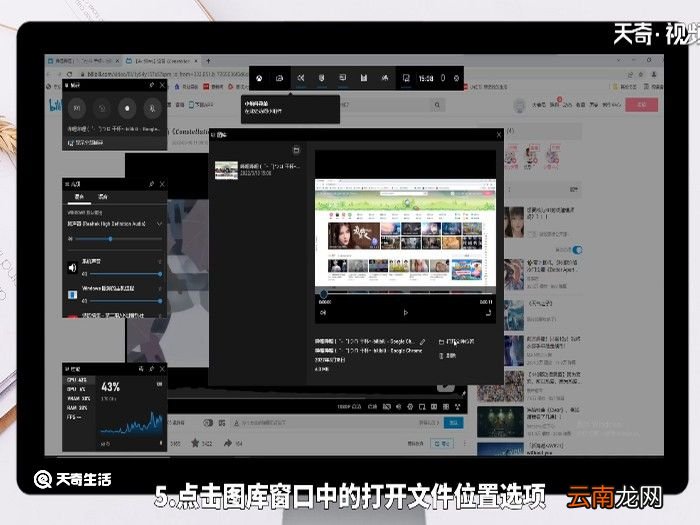Open the widget menu in Game Bar
The height and width of the screenshot is (525, 700).
[x=279, y=78]
